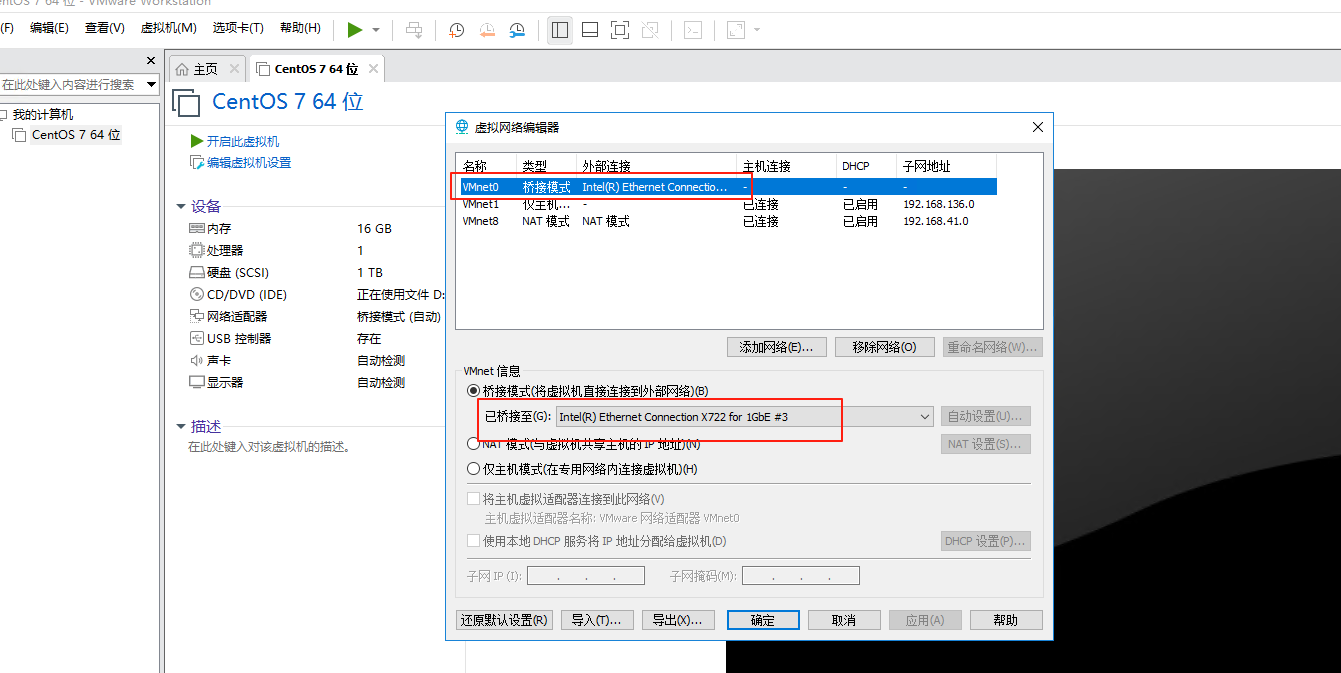1341x673 pixels.
Task: Click the 处理器 processor device icon
Action: (x=196, y=250)
